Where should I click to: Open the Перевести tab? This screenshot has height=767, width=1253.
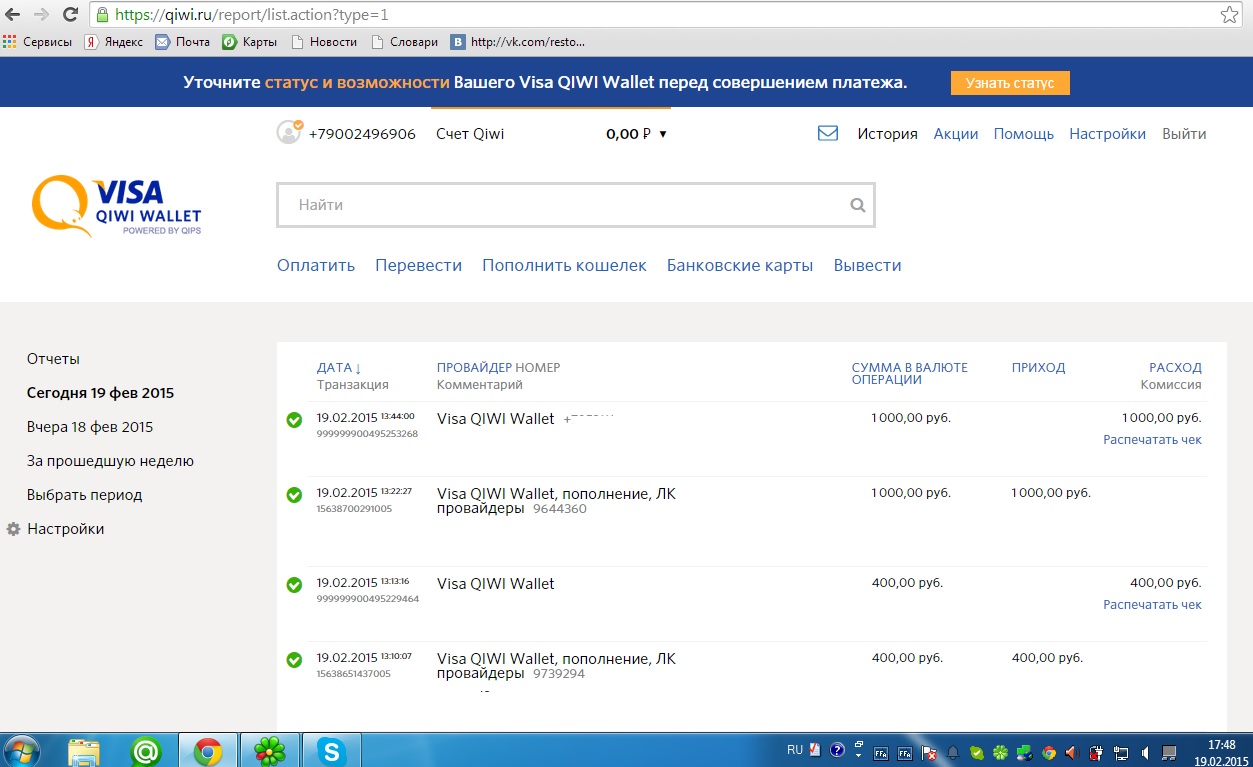tap(418, 265)
